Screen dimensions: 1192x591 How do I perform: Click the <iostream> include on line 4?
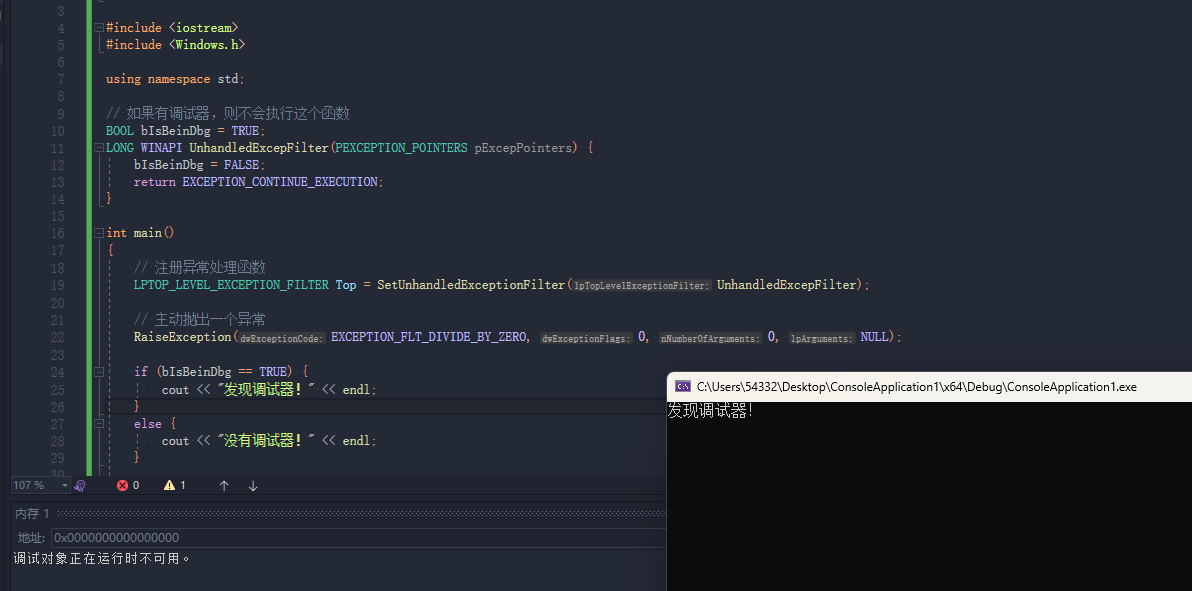[x=204, y=27]
